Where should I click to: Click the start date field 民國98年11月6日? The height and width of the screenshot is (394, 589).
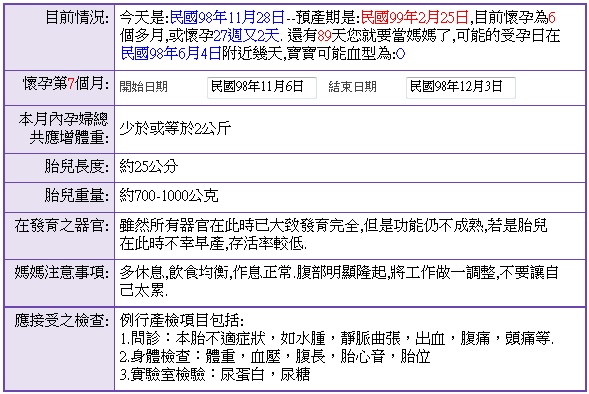click(261, 88)
